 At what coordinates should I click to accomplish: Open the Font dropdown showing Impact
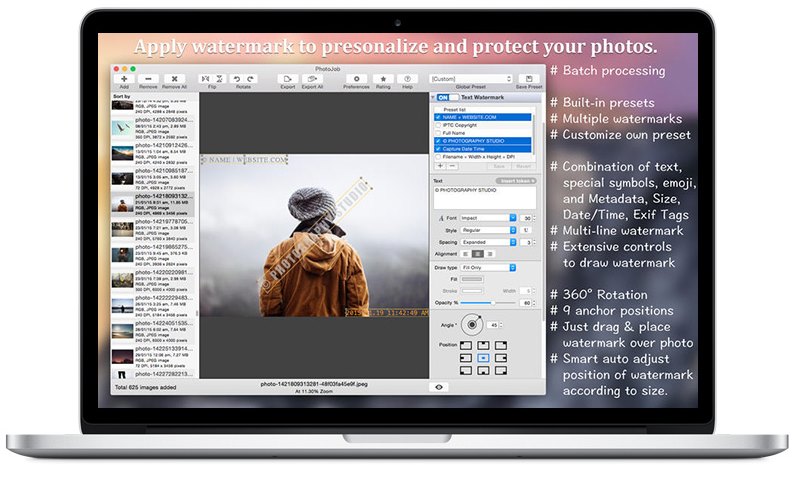(x=488, y=218)
